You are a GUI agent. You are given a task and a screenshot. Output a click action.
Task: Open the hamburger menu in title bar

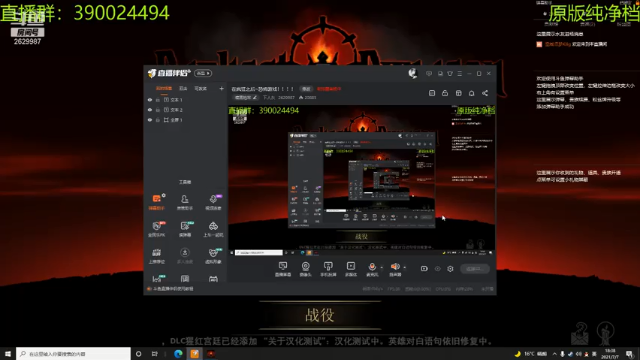point(460,73)
